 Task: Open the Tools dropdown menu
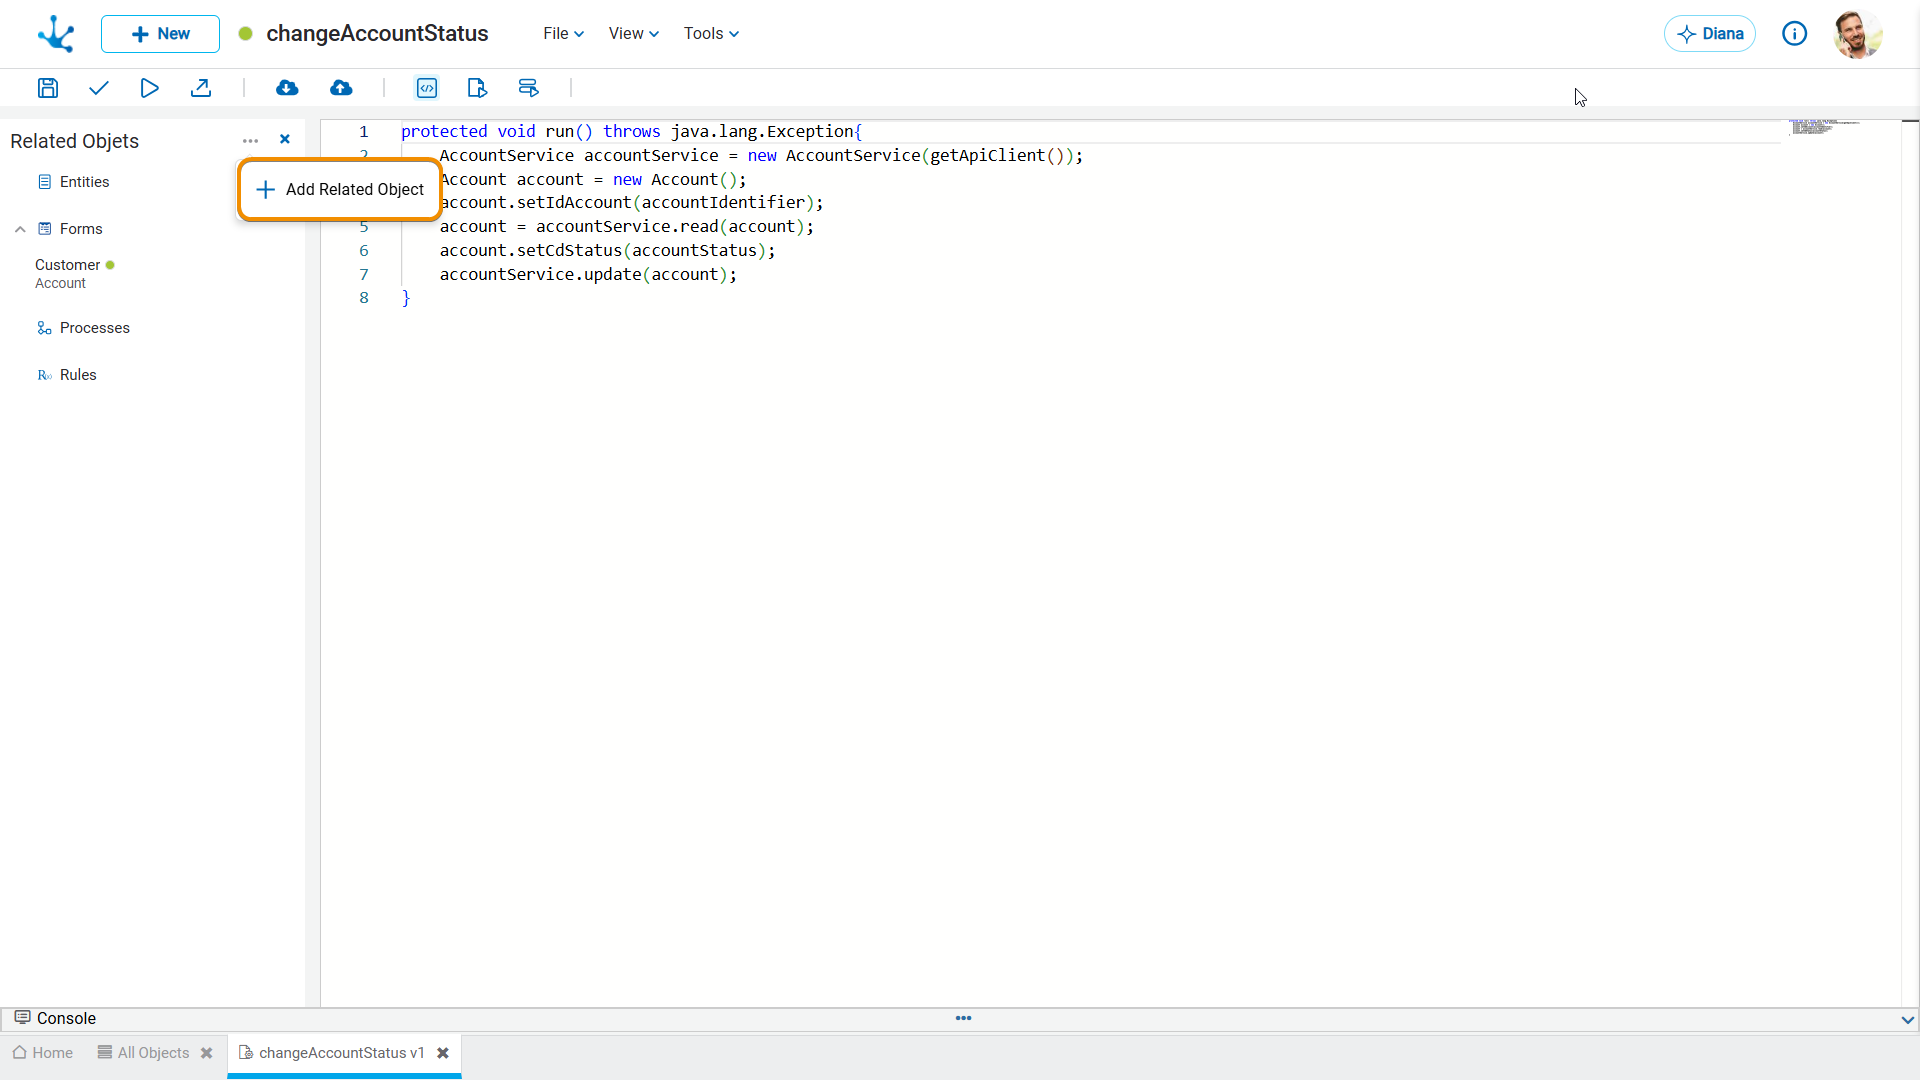pyautogui.click(x=711, y=34)
